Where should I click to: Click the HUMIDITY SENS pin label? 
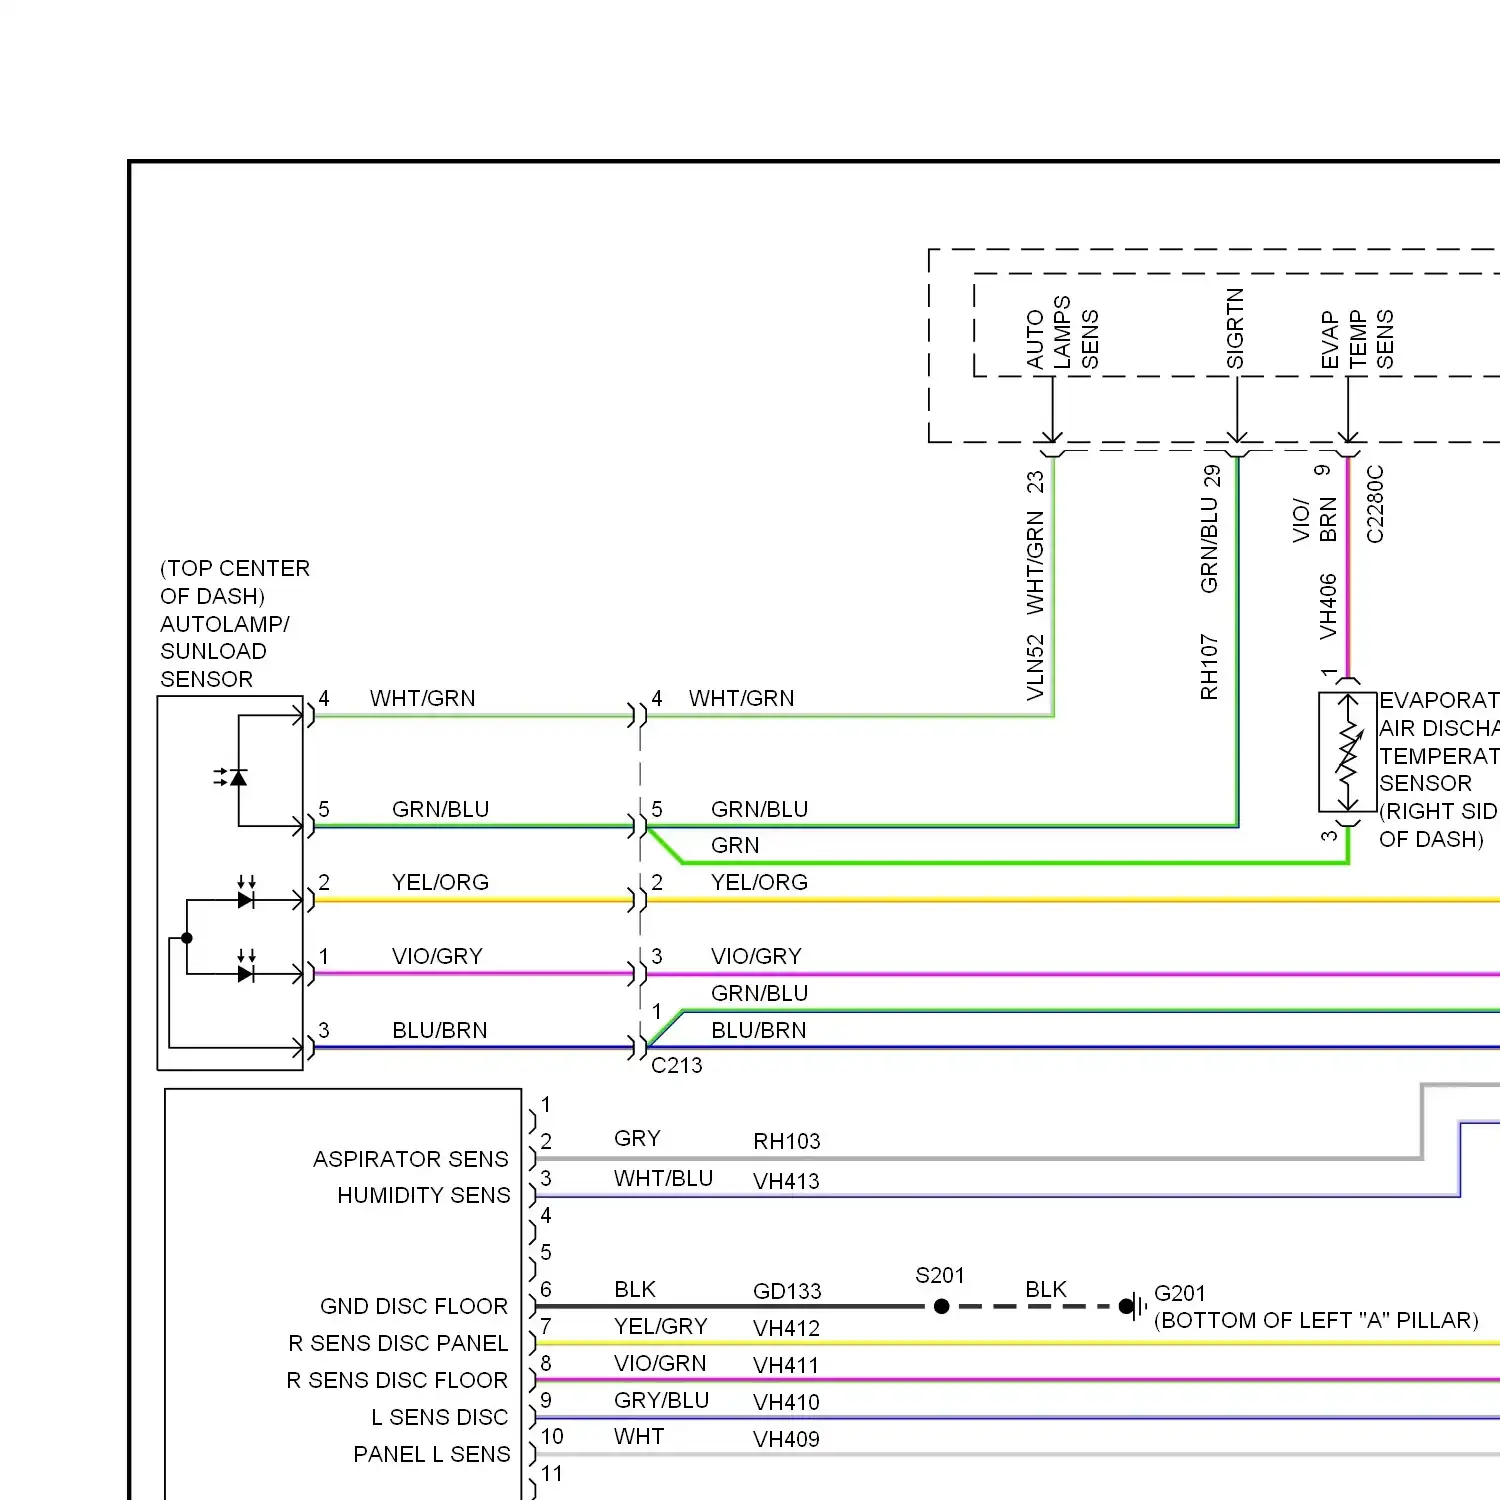click(424, 1195)
